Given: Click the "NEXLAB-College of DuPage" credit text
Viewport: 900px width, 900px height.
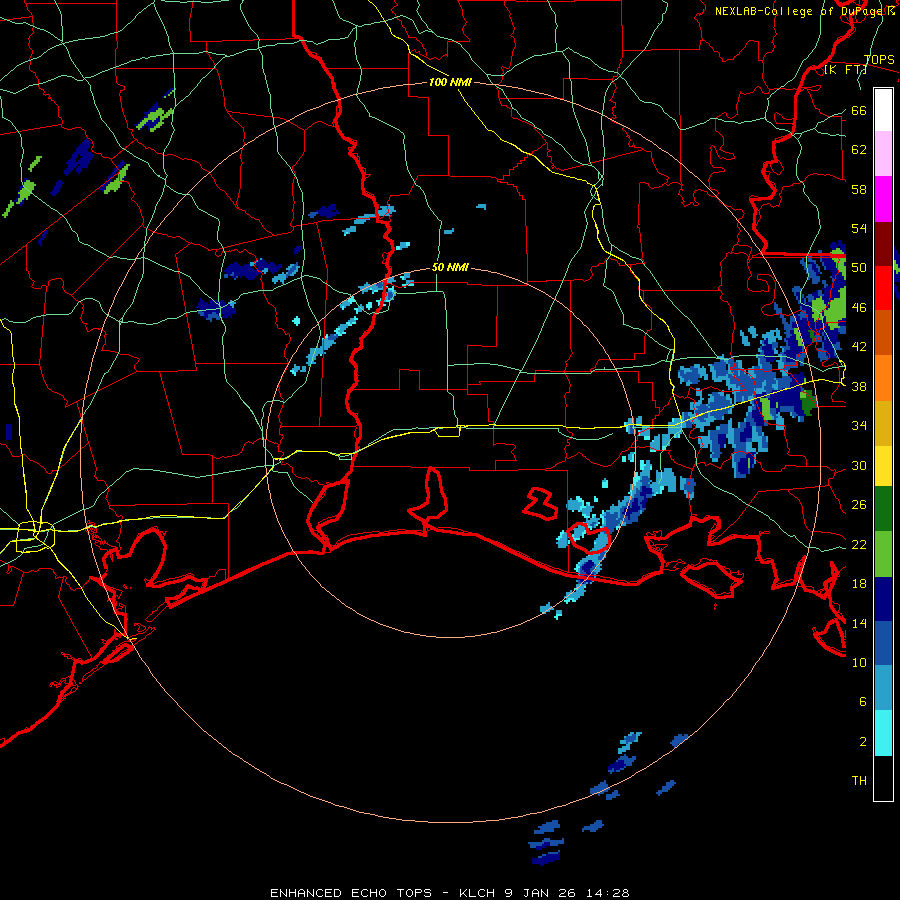Looking at the screenshot, I should click(x=799, y=11).
